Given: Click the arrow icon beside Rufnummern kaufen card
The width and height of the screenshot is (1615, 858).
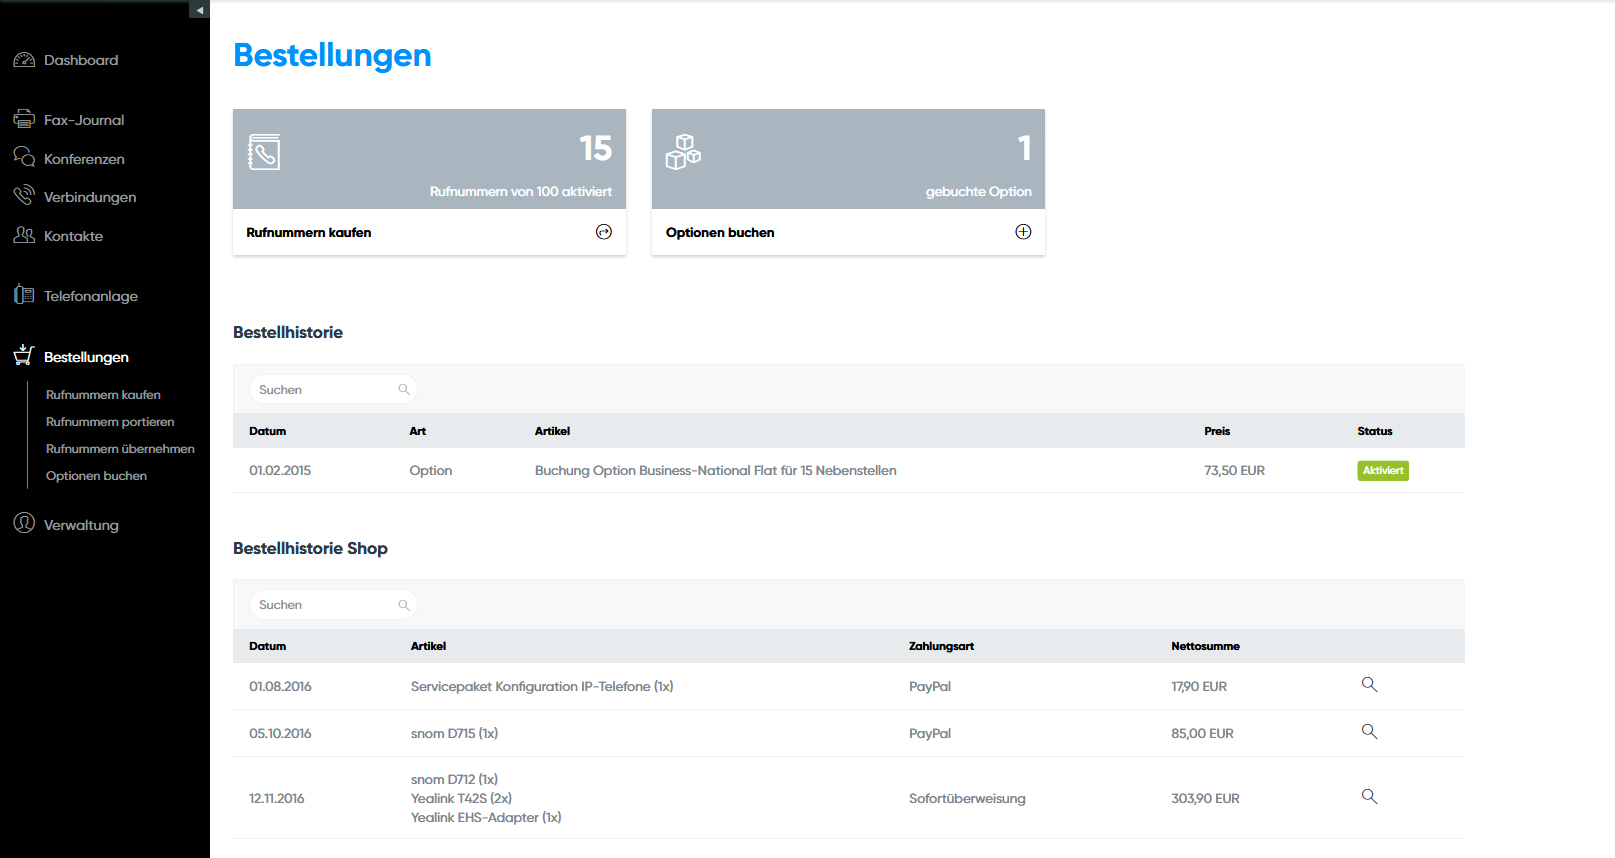Looking at the screenshot, I should tap(604, 232).
